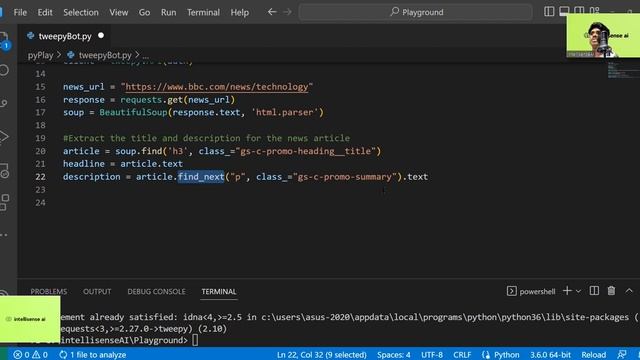Toggle the secondary sidebar layout icon
640x360 pixels.
point(579,10)
